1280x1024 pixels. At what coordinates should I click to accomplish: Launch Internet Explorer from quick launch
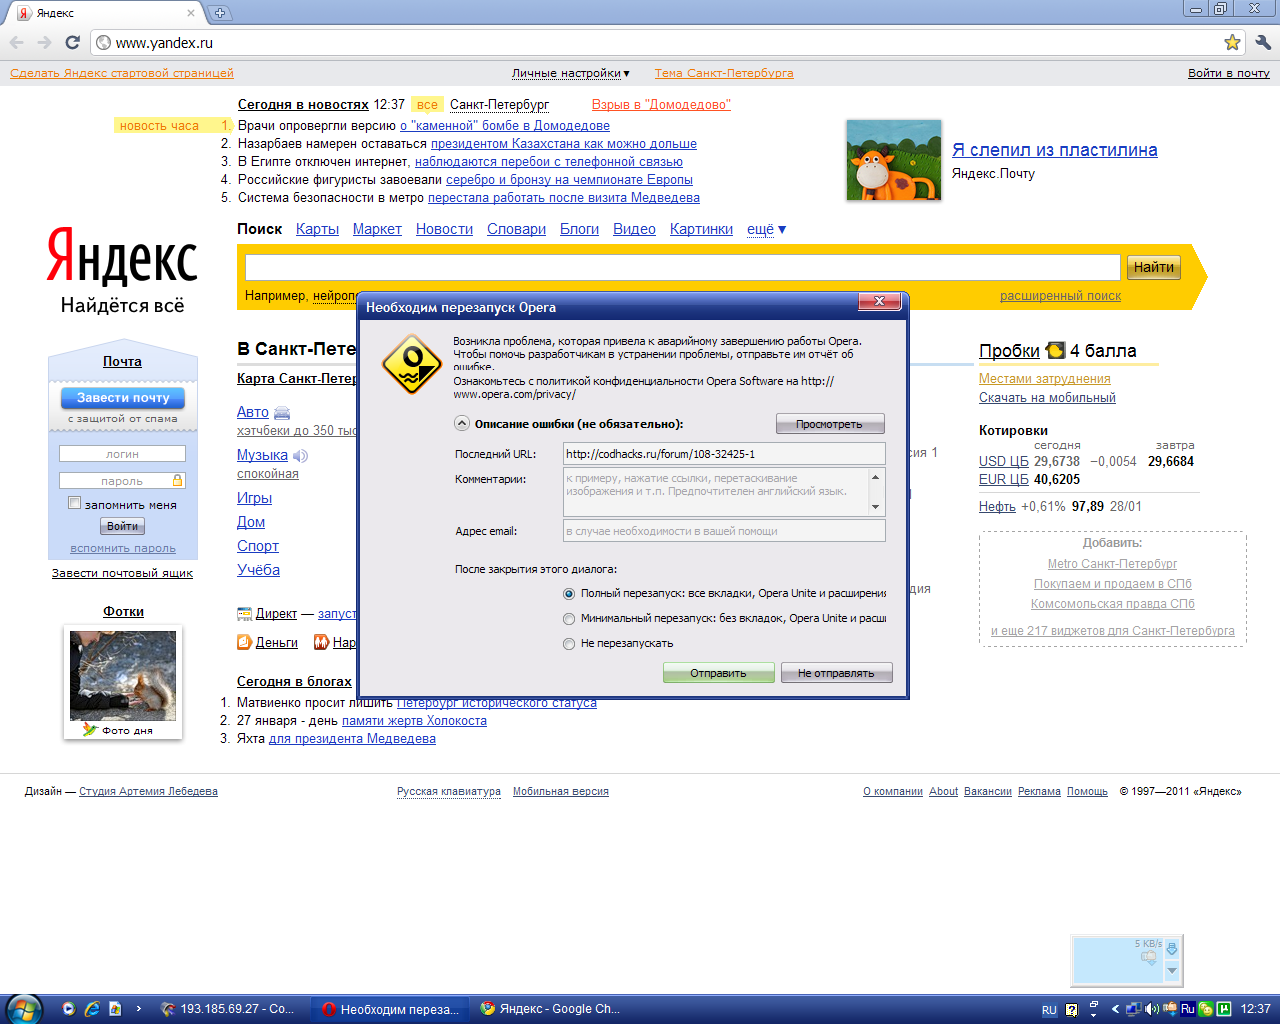[92, 1009]
